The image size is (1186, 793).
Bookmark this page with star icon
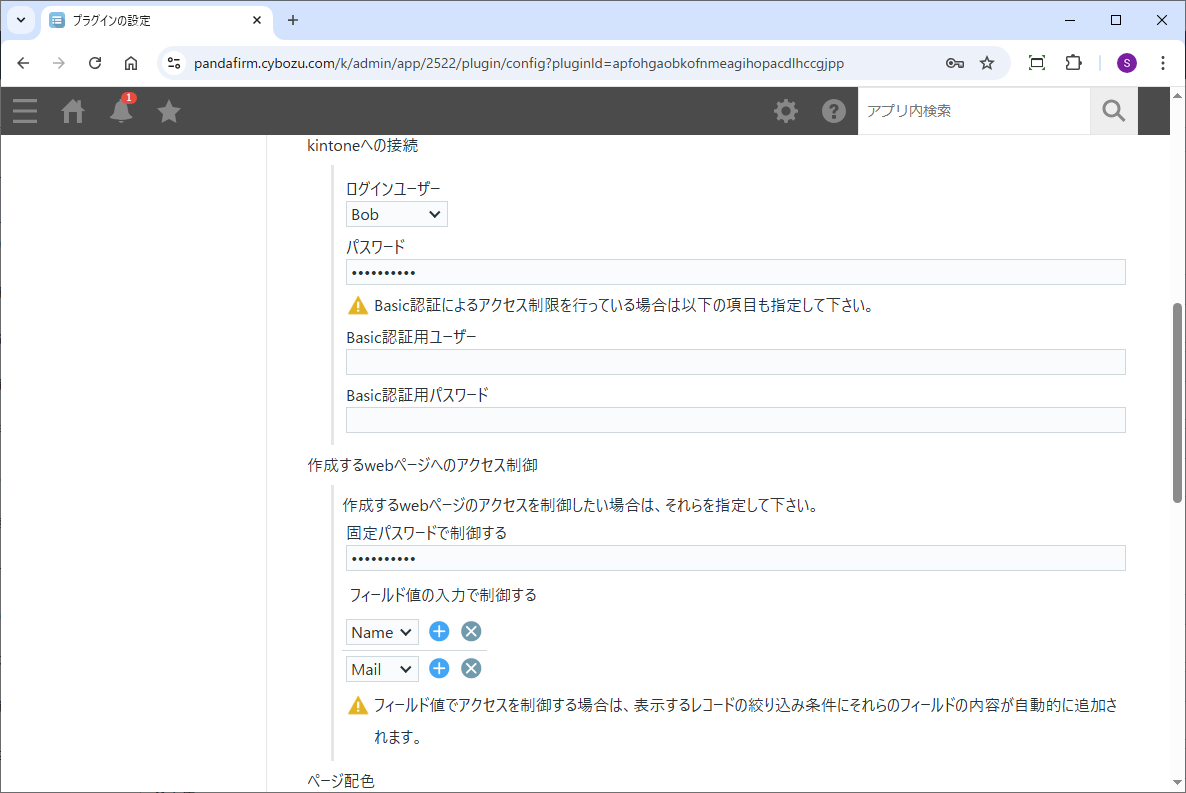coord(987,63)
